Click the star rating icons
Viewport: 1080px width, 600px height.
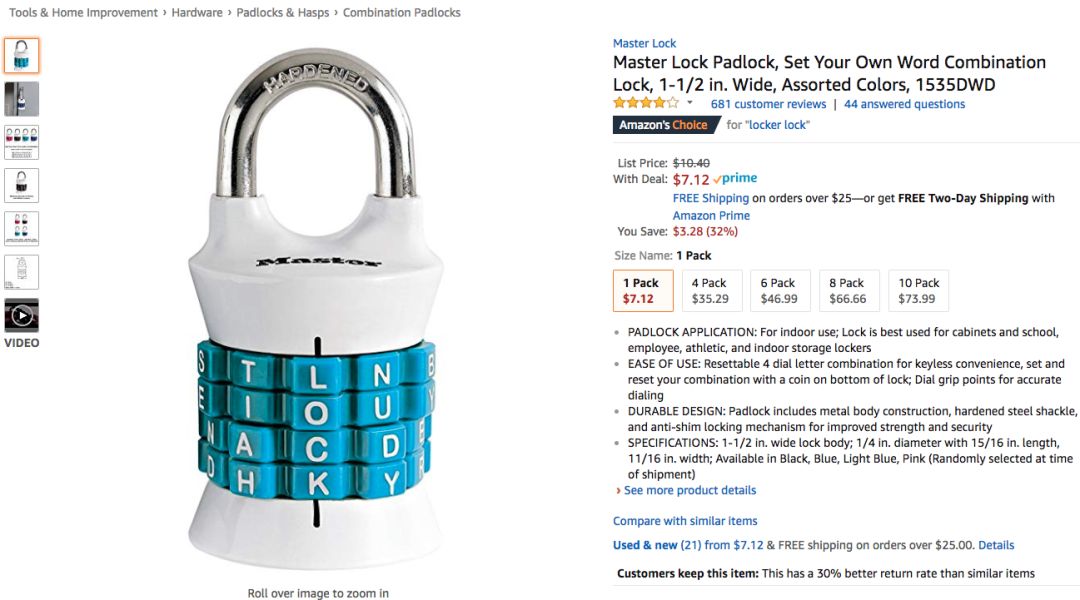(x=645, y=103)
